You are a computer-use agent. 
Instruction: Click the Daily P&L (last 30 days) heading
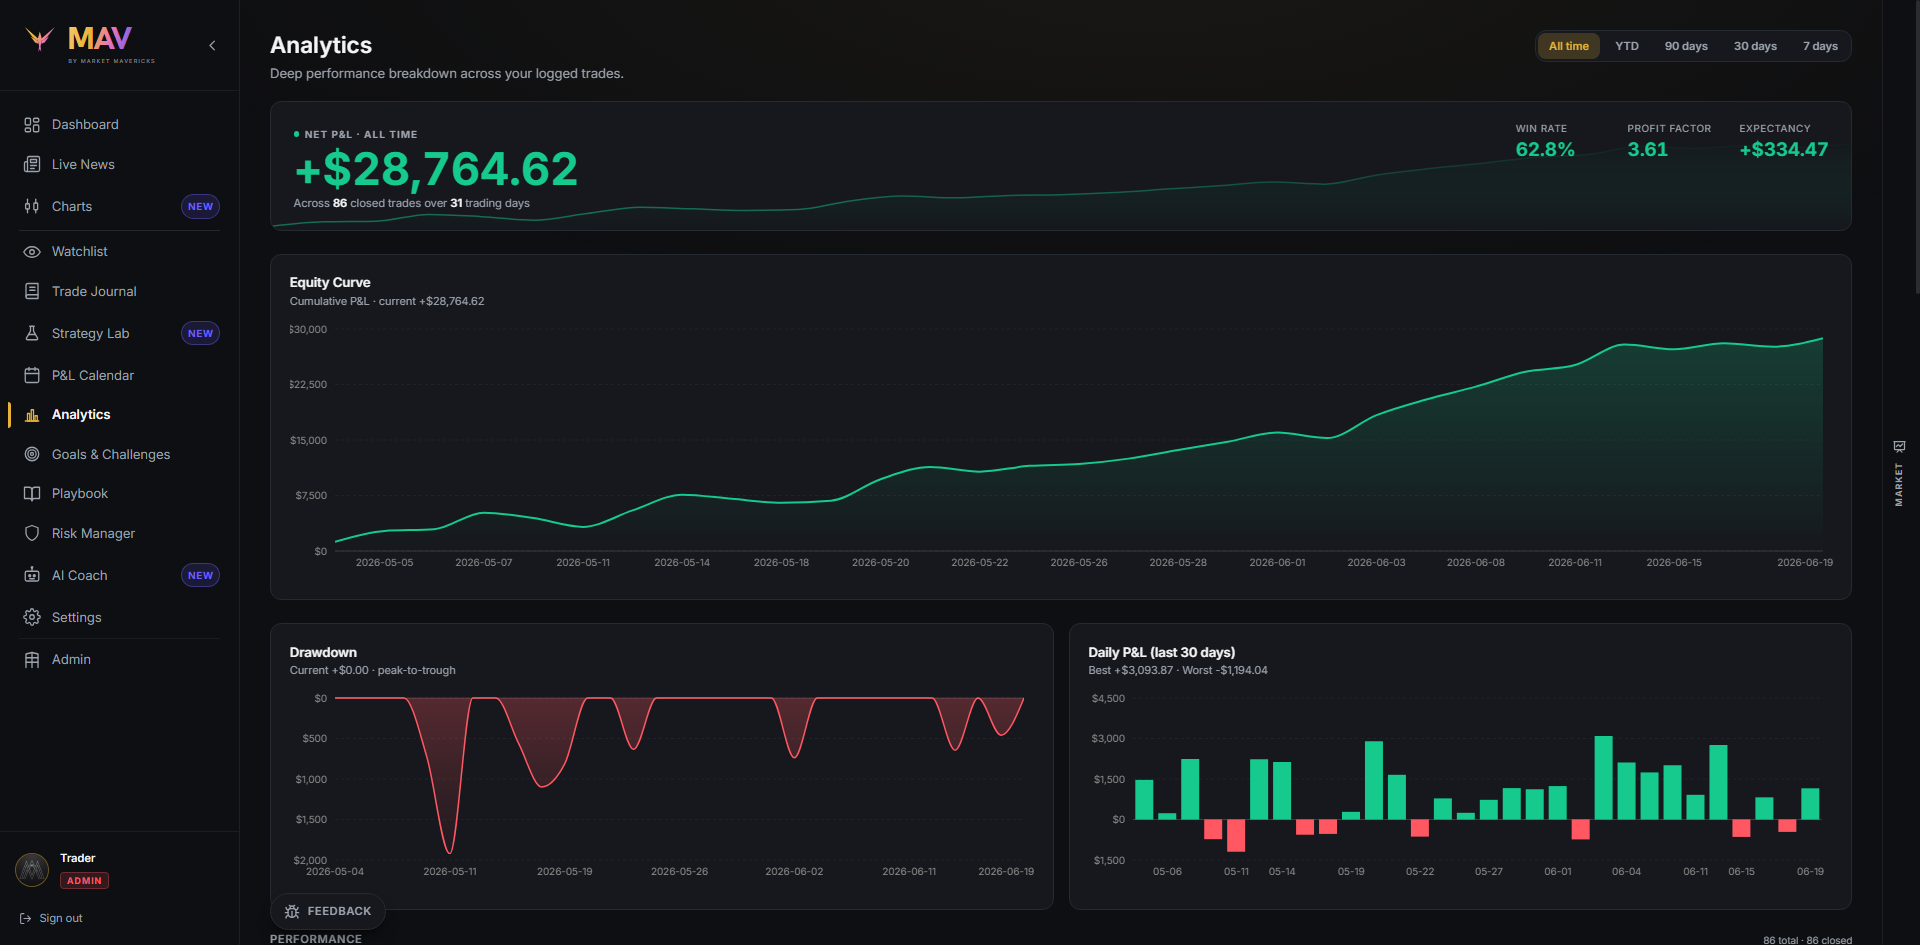pyautogui.click(x=1161, y=652)
